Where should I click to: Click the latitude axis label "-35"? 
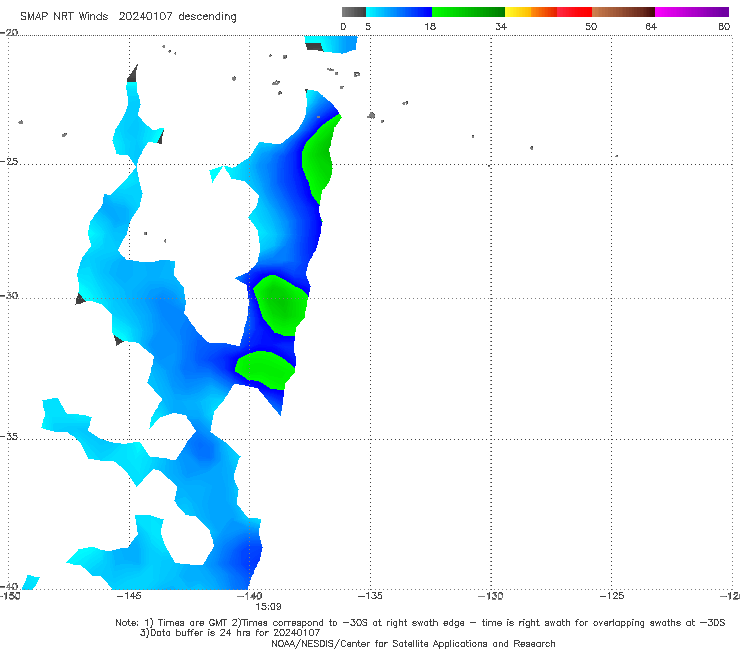pyautogui.click(x=9, y=436)
